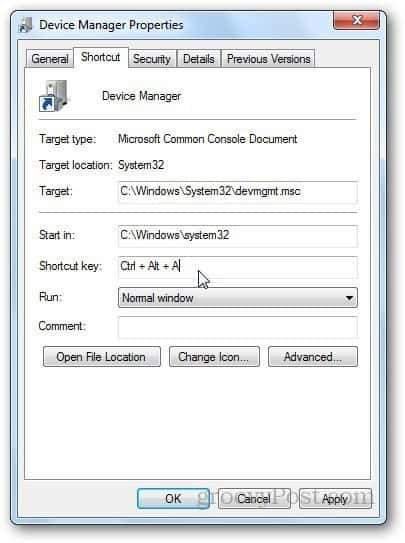Close the Device Manager Properties dialog
Image resolution: width=405 pixels, height=543 pixels.
tap(356, 20)
